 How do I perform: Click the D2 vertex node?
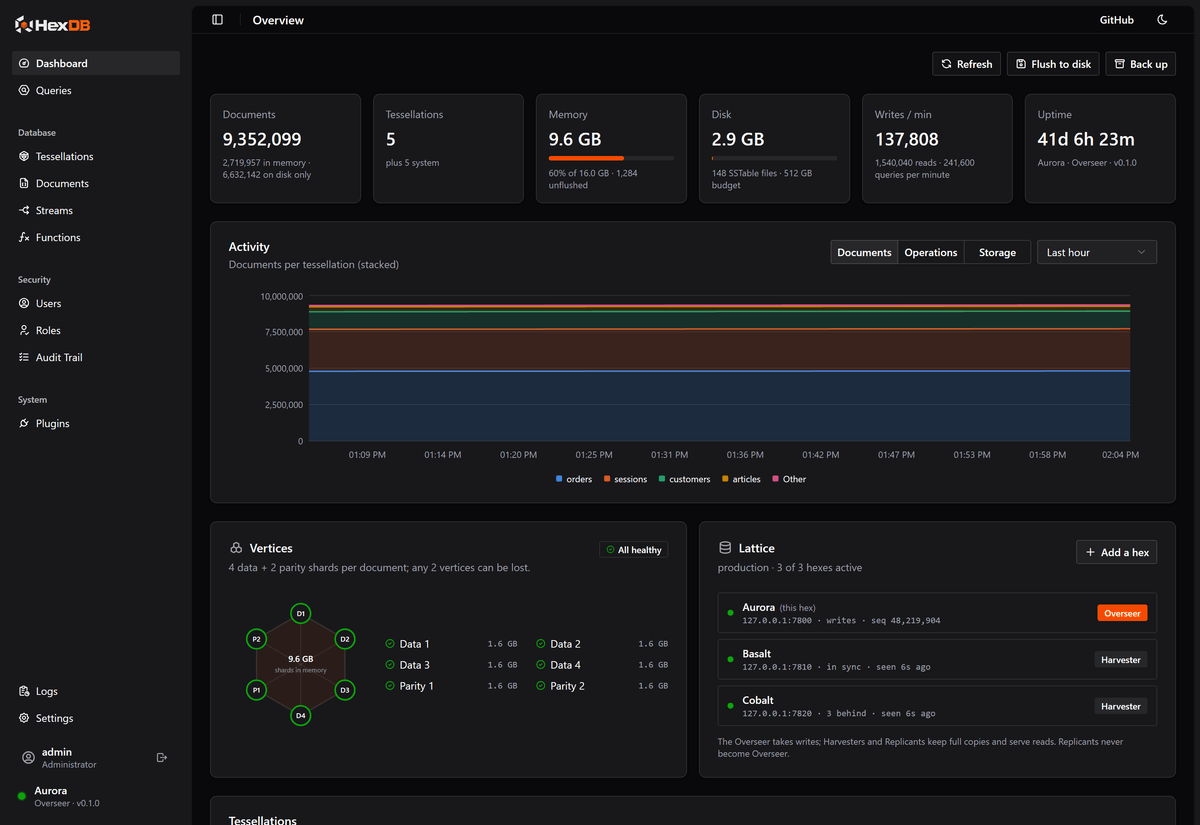(x=344, y=639)
